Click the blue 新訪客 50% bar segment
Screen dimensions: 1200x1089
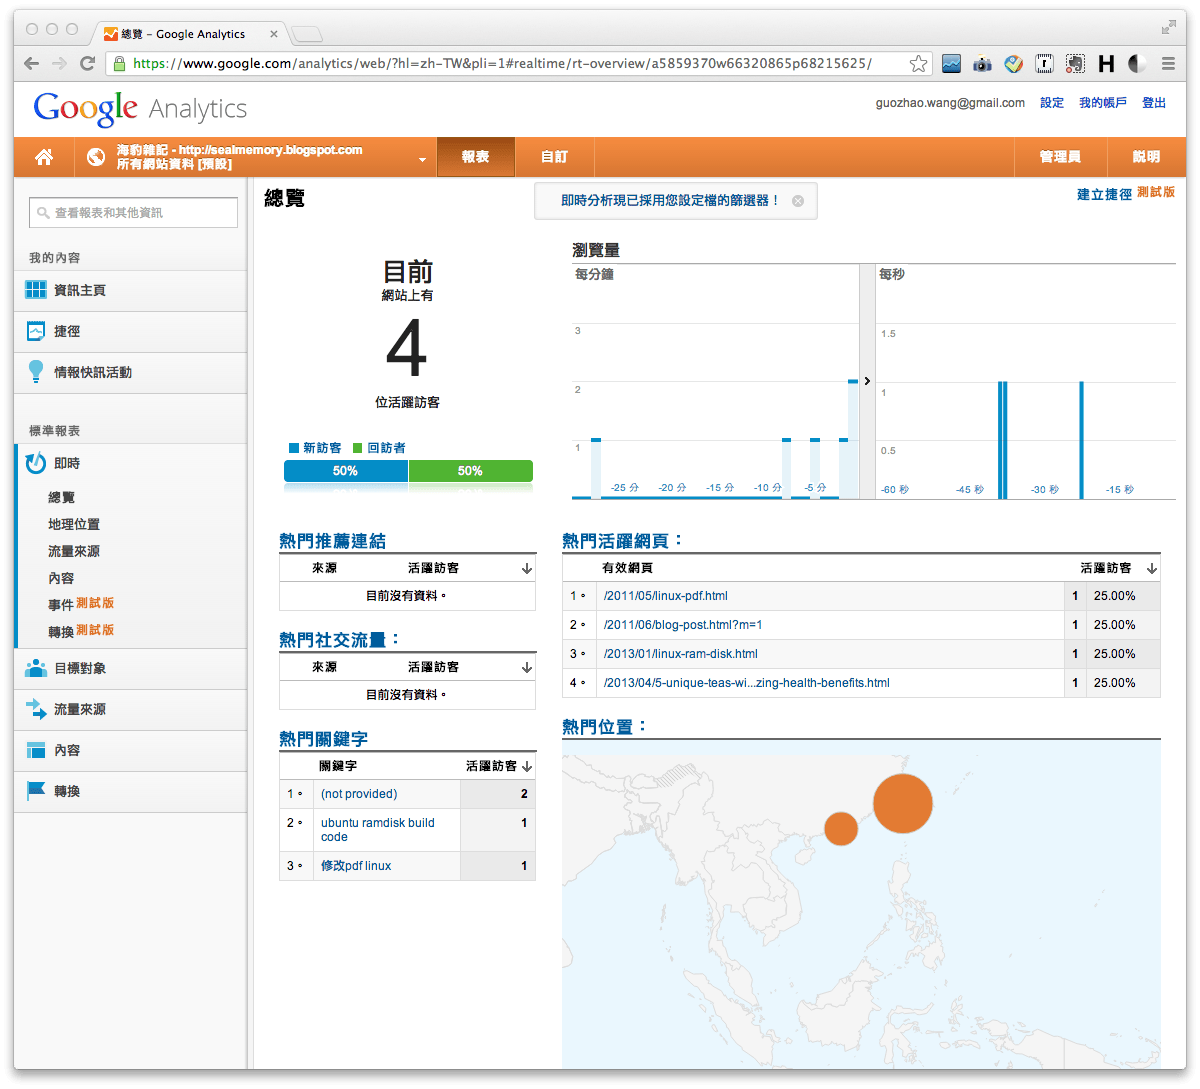[345, 469]
